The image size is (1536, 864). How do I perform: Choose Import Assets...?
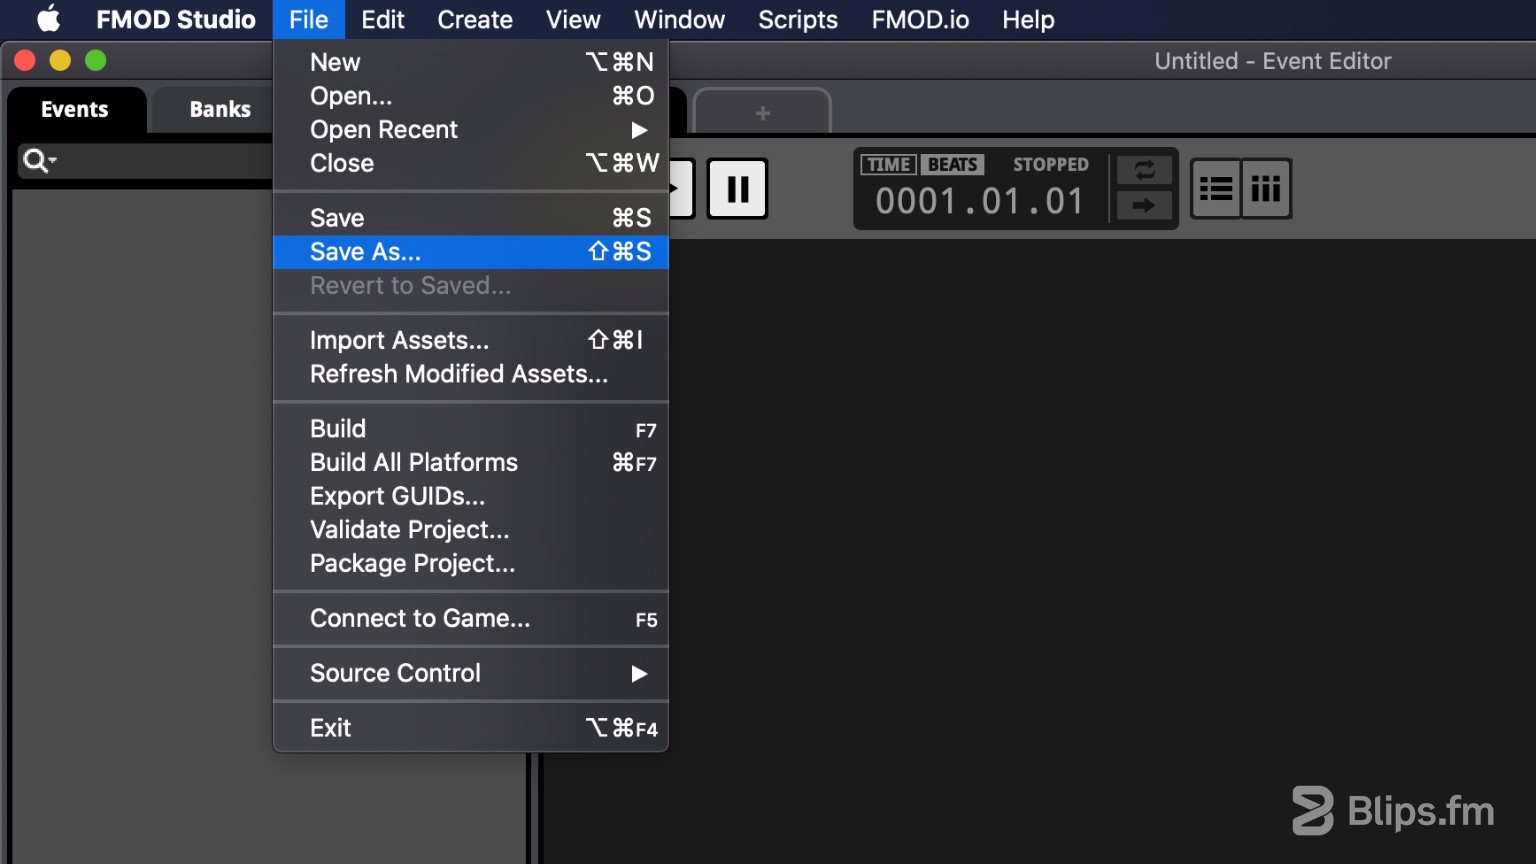470,340
